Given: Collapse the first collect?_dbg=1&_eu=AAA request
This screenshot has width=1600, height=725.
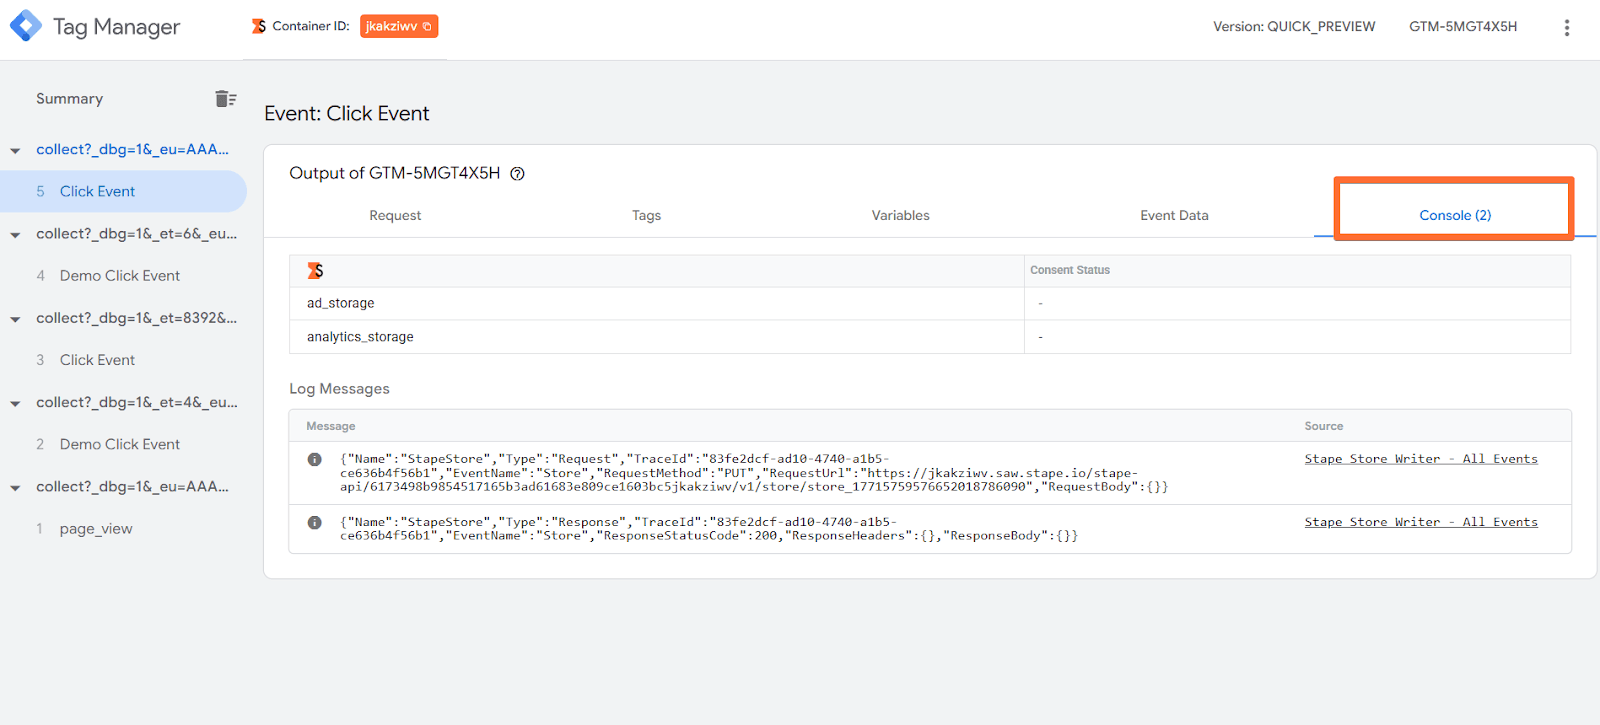Looking at the screenshot, I should coord(15,151).
